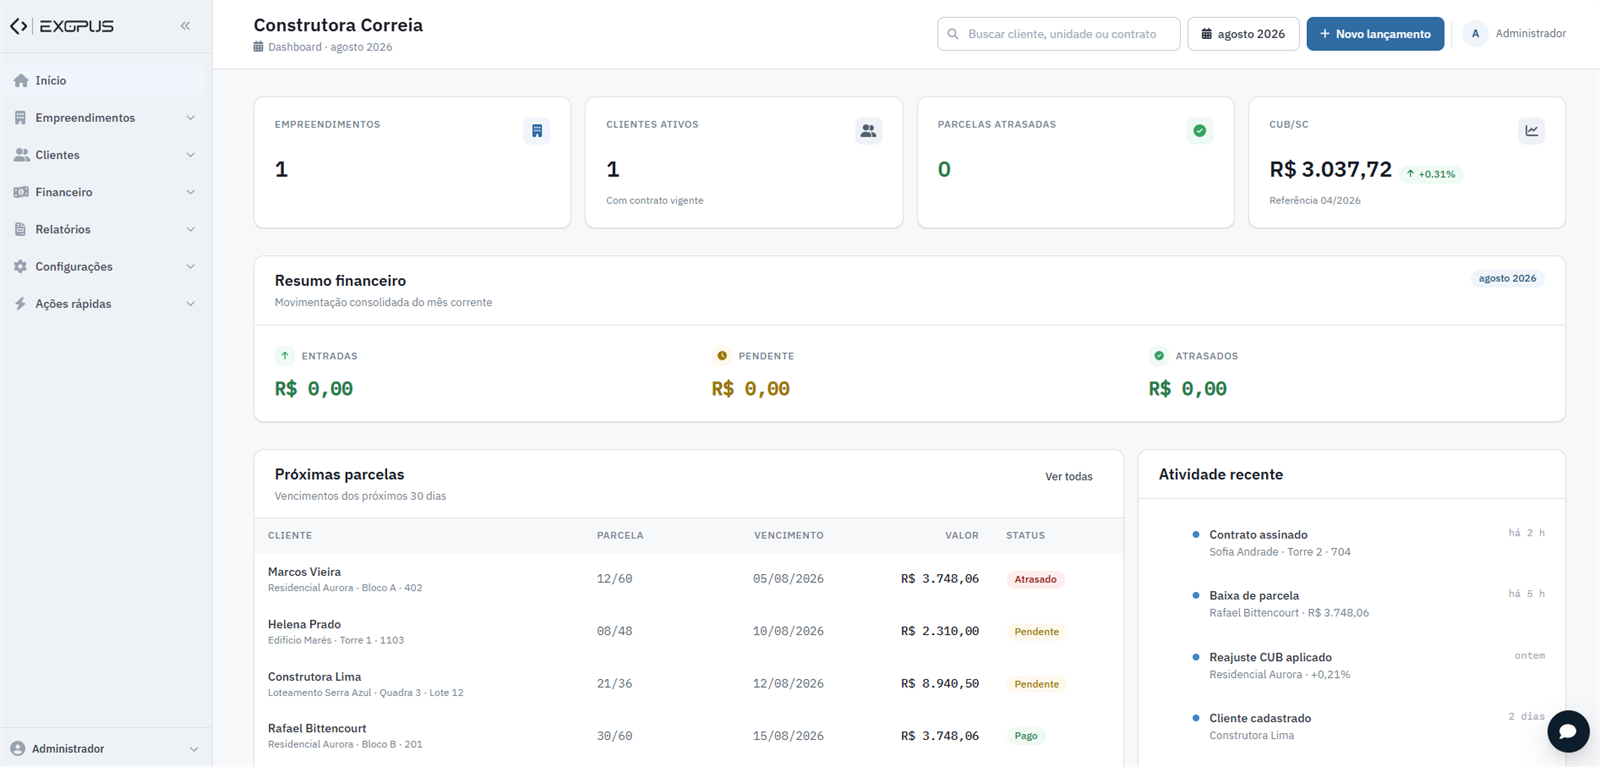Click the Administrador avatar circle in the header
Screen dimensions: 1600x767
(x=1475, y=34)
